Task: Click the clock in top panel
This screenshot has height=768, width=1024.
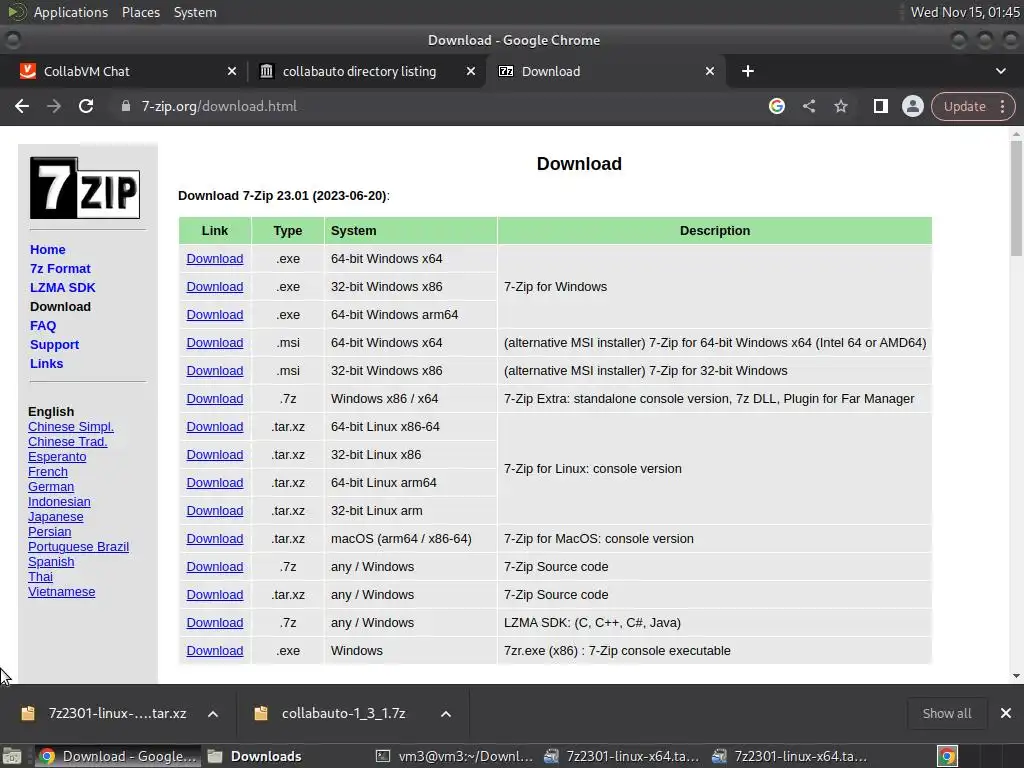Action: pyautogui.click(x=965, y=12)
